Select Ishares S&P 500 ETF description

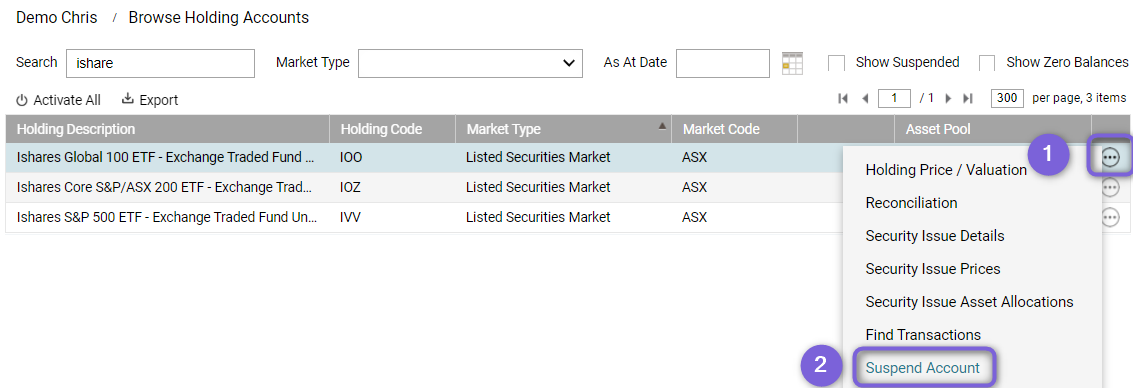coord(166,217)
